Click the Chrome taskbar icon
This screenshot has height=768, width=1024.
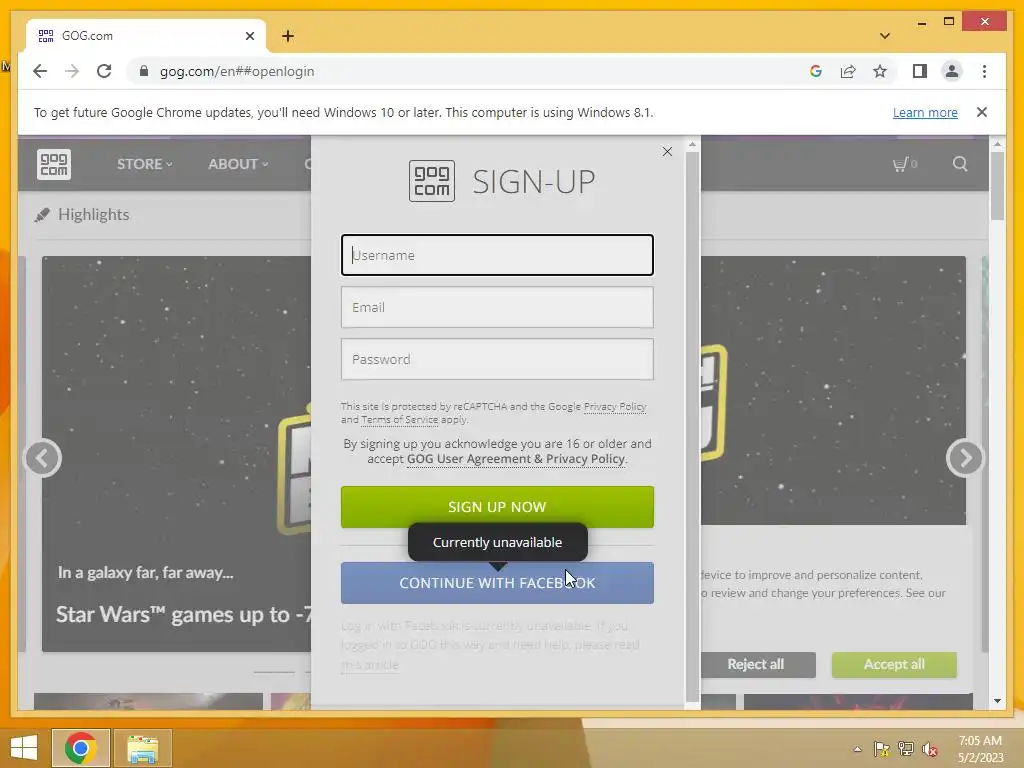(80, 748)
